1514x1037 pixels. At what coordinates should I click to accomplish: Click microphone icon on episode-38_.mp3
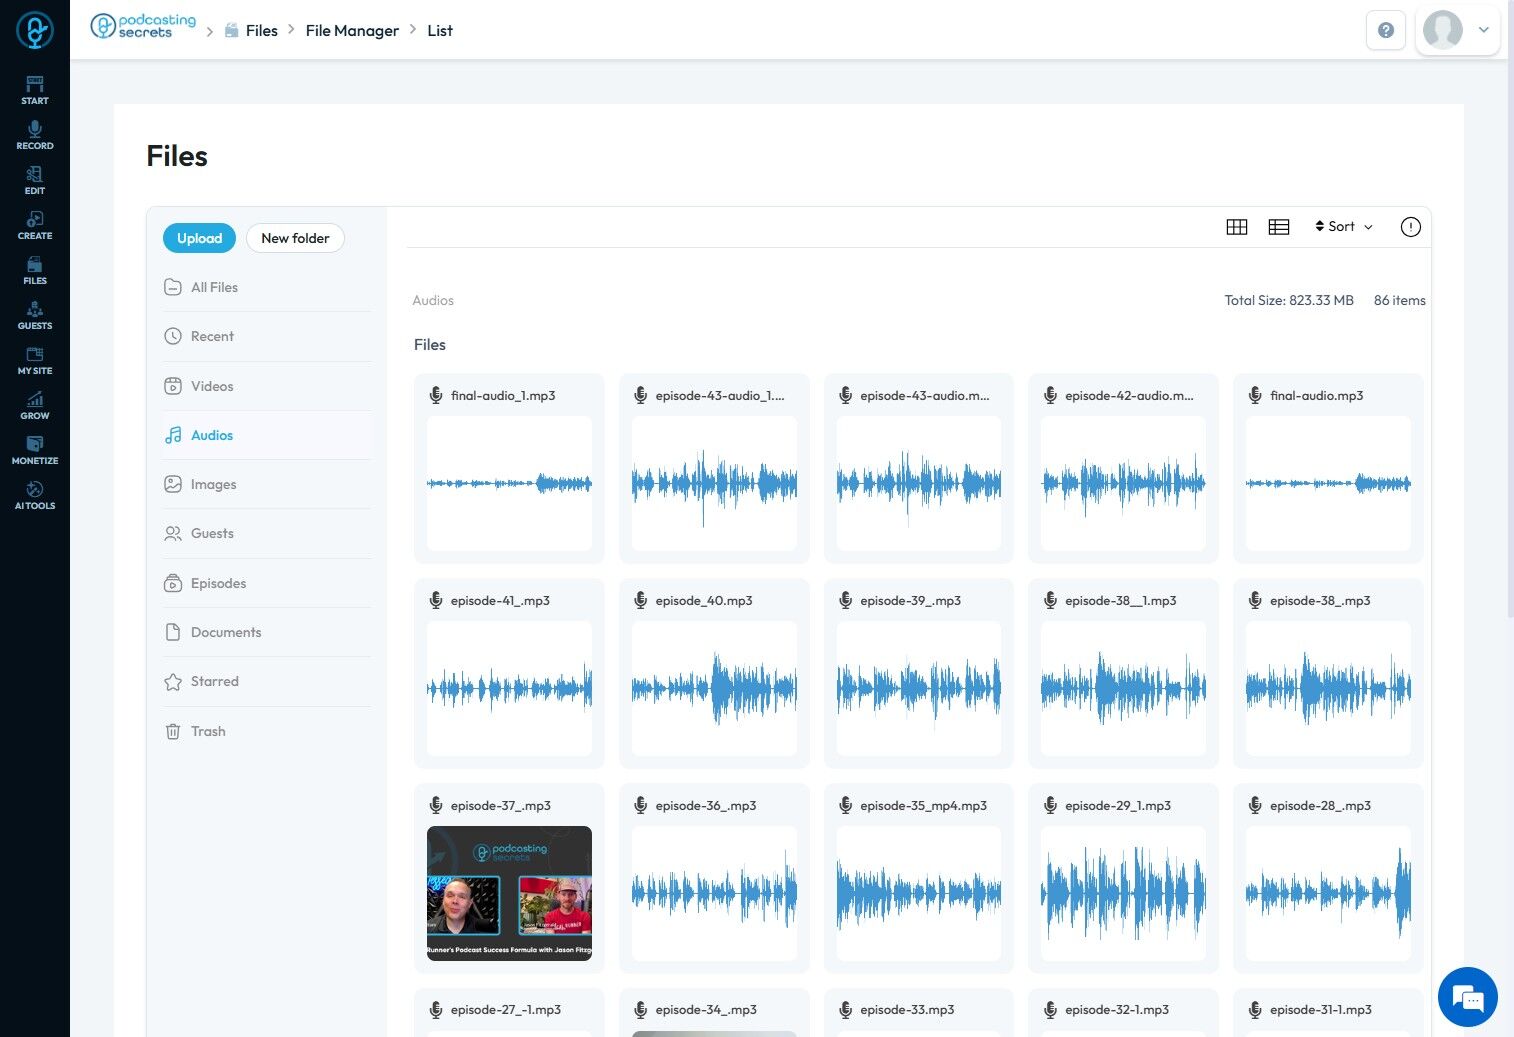click(1255, 600)
